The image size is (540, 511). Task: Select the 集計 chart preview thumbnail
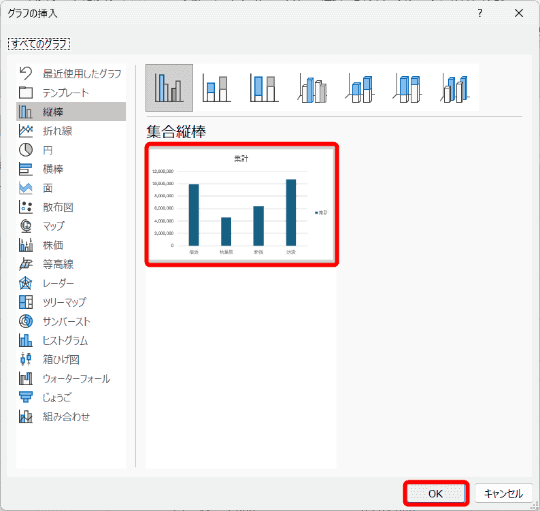click(241, 205)
